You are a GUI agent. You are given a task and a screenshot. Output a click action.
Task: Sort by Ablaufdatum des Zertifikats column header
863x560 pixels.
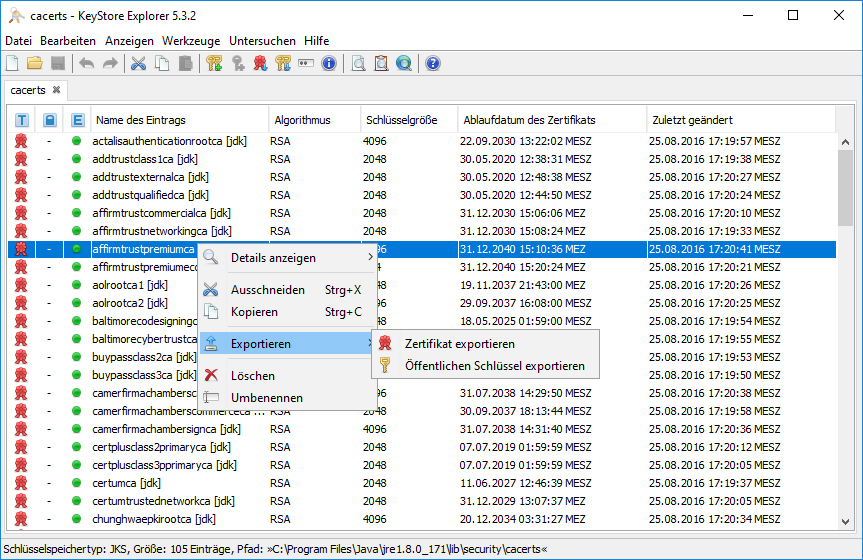coord(552,120)
